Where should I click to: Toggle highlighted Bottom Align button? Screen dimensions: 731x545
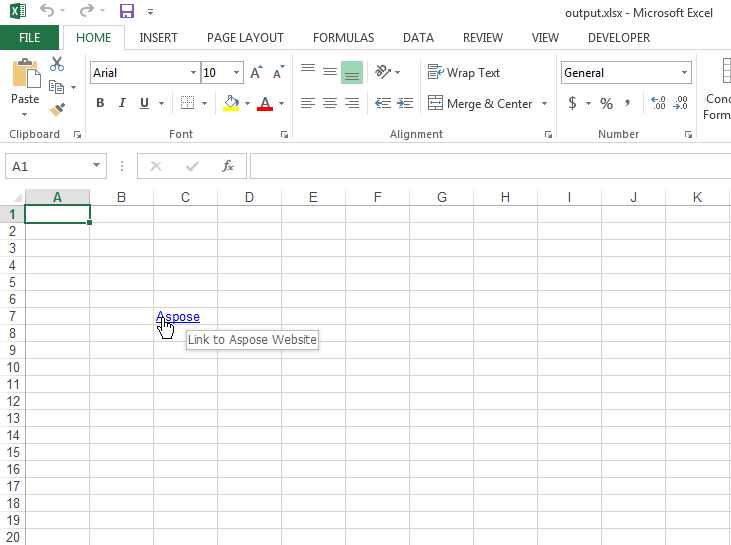(x=352, y=73)
